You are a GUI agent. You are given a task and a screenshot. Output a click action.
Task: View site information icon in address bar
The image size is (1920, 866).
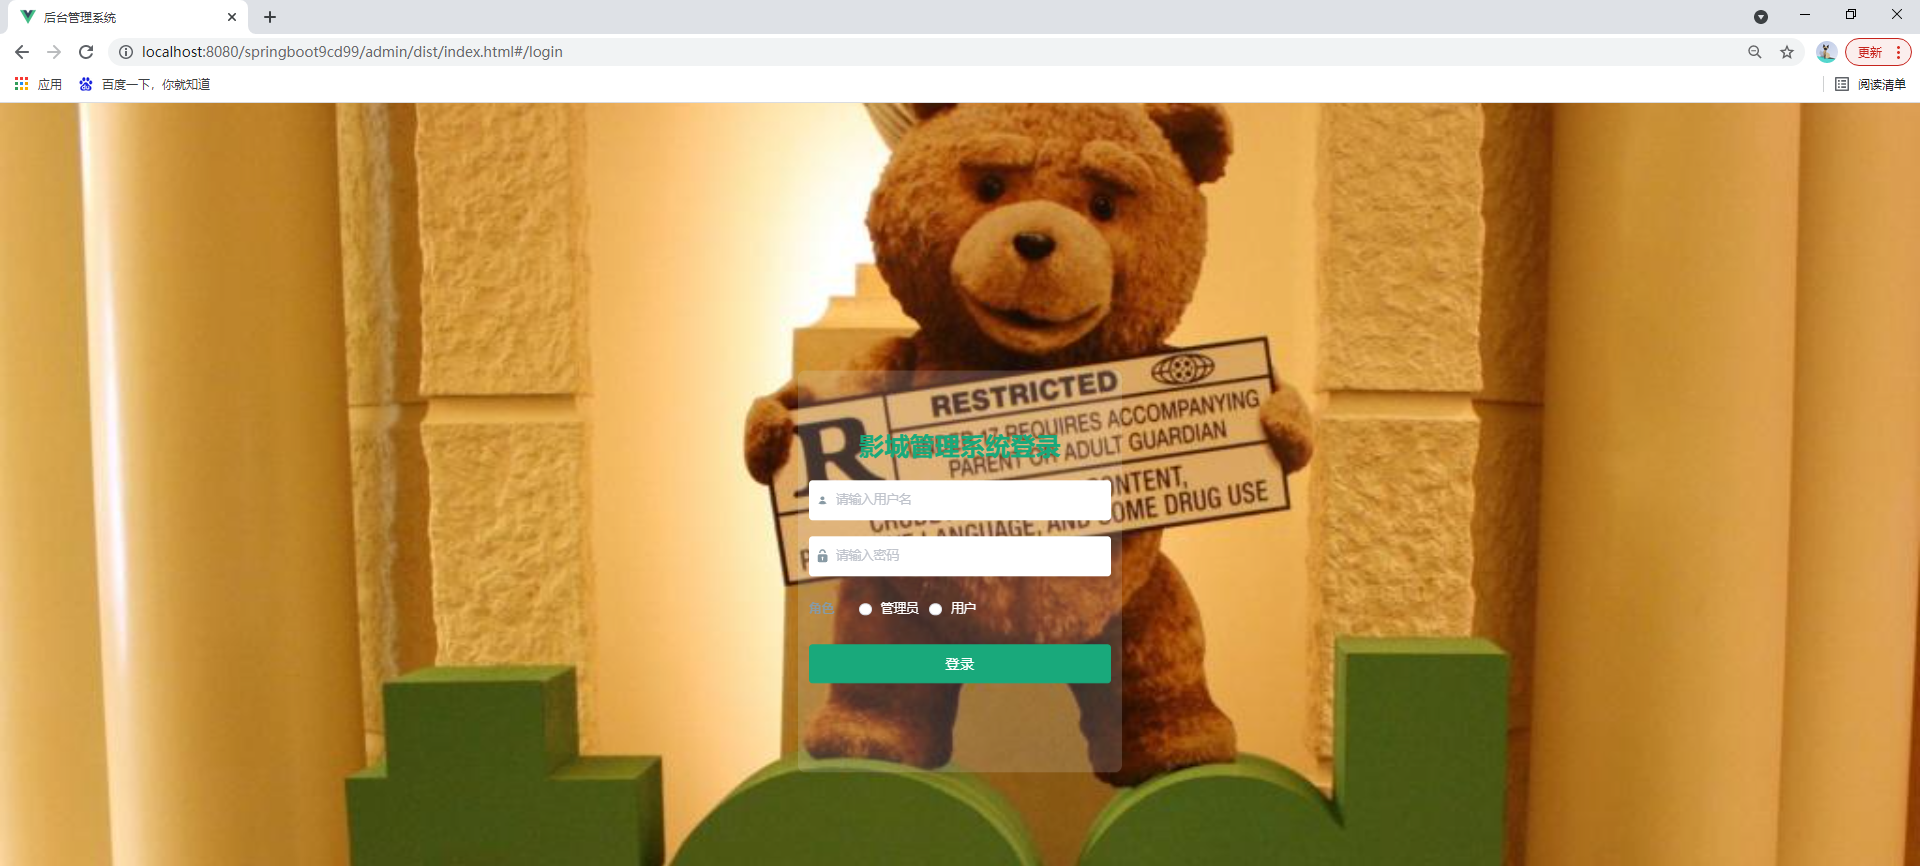126,52
